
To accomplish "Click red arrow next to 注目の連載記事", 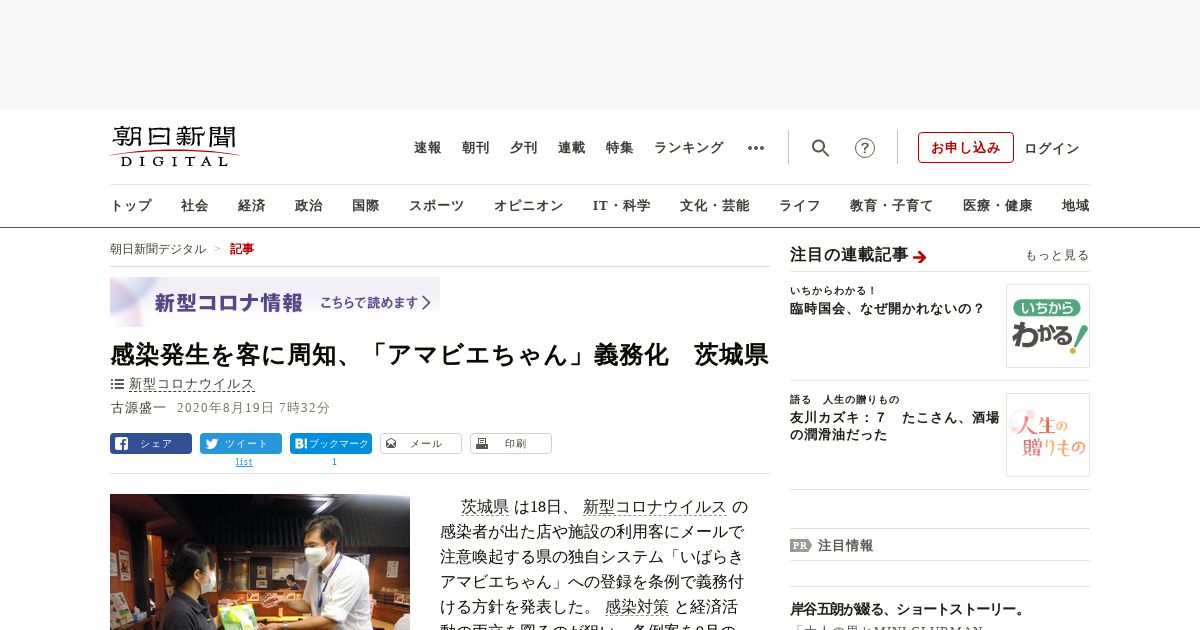I will (920, 257).
